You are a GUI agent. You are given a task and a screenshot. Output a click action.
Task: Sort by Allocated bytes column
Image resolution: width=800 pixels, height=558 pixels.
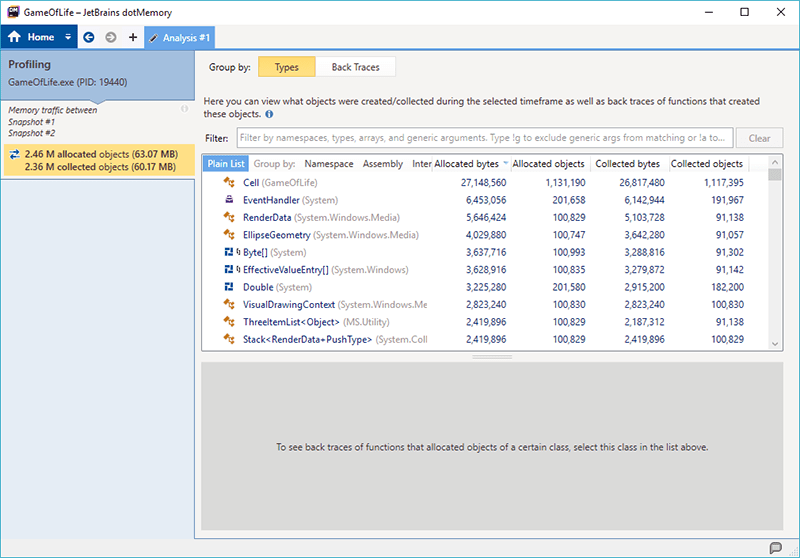coord(467,164)
